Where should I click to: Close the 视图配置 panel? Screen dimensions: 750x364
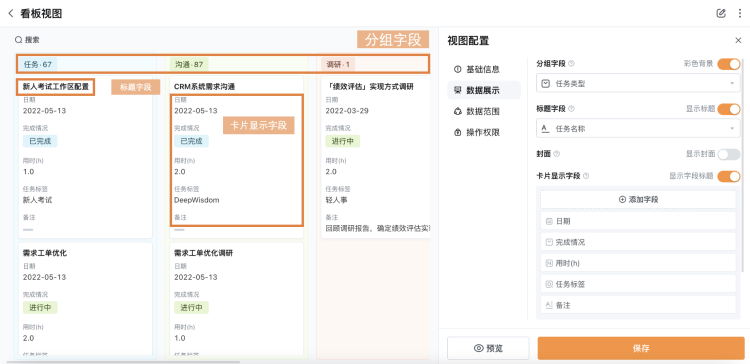739,41
